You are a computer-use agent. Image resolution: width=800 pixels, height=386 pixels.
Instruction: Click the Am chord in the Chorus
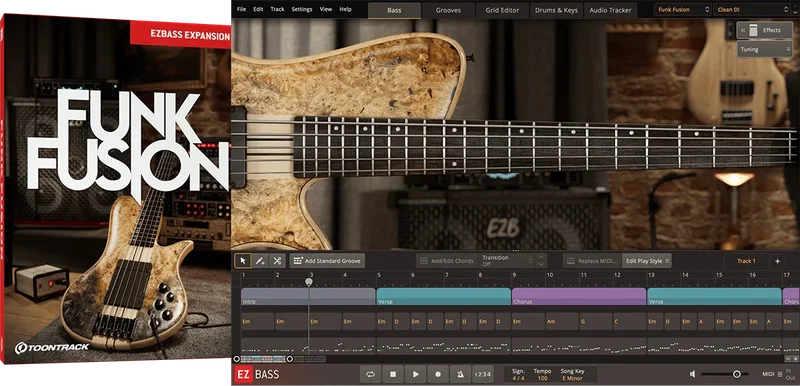pos(562,322)
